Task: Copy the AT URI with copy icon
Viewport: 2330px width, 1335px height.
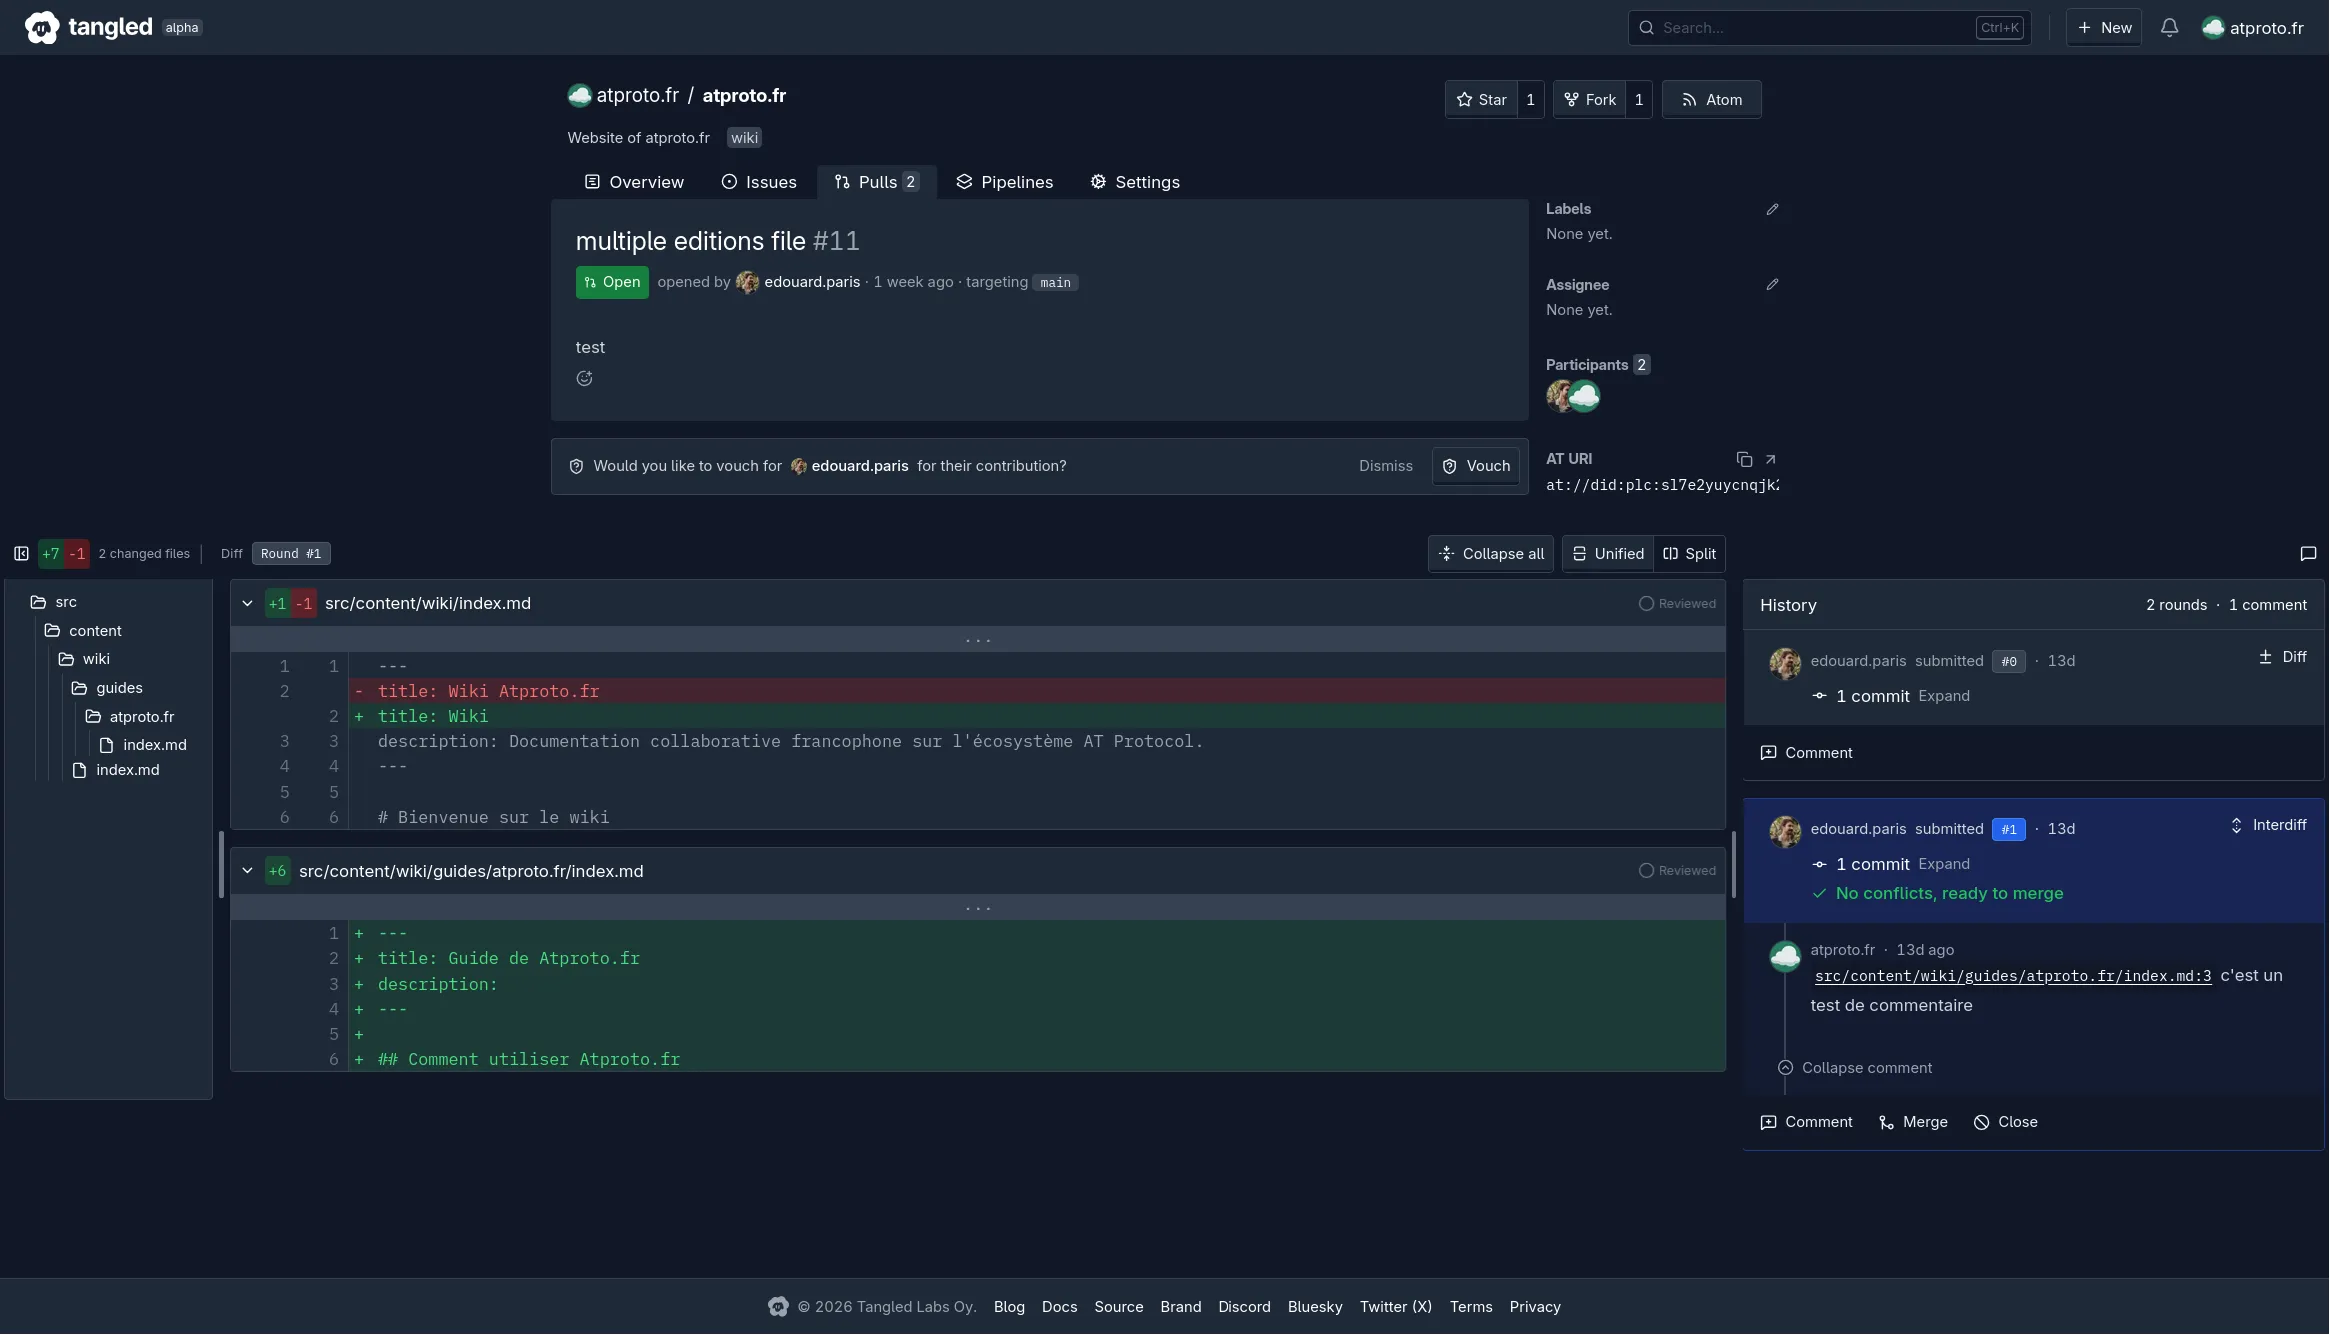Action: tap(1744, 459)
